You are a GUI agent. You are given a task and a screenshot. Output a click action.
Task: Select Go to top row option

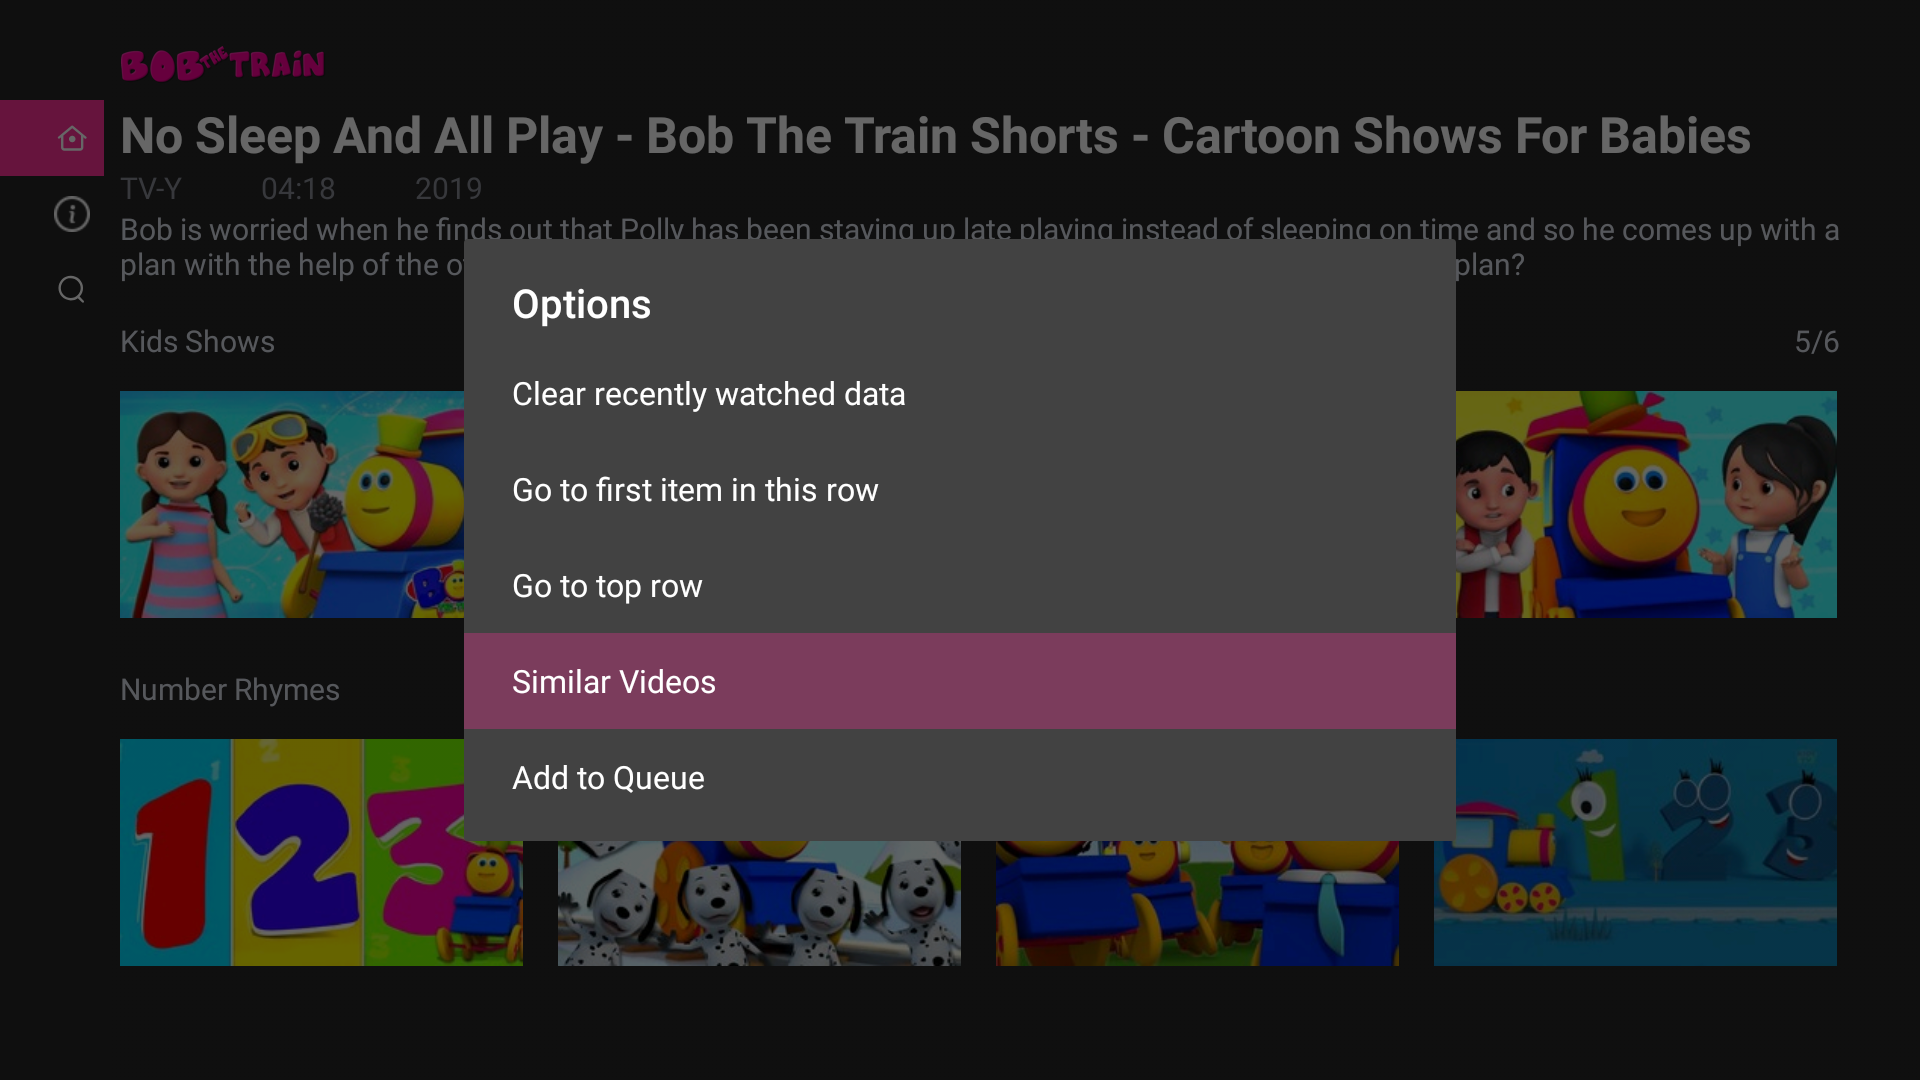[x=606, y=586]
